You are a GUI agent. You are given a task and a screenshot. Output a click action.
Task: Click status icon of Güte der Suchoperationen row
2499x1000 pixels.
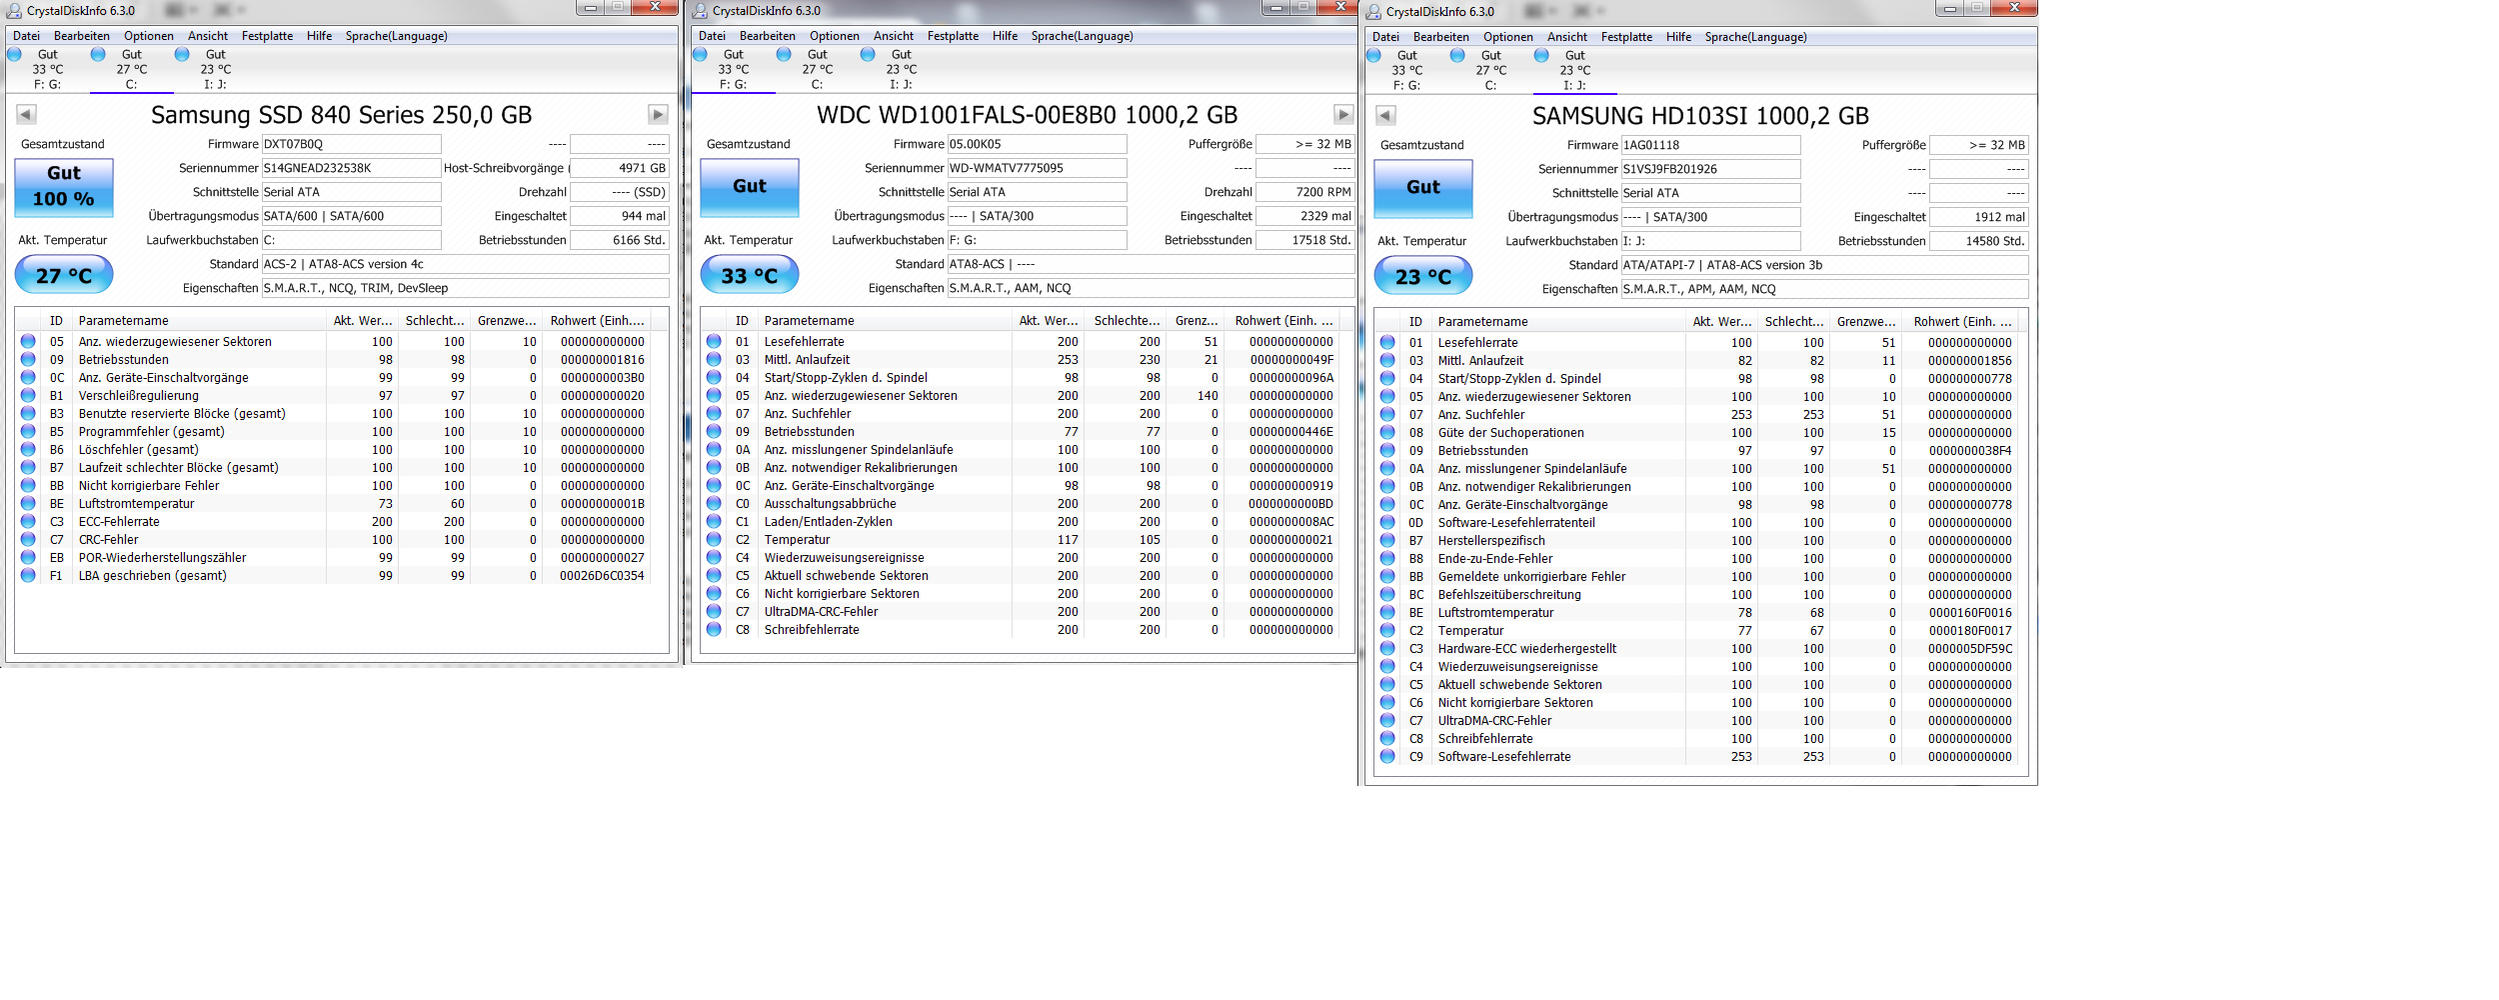(1388, 432)
